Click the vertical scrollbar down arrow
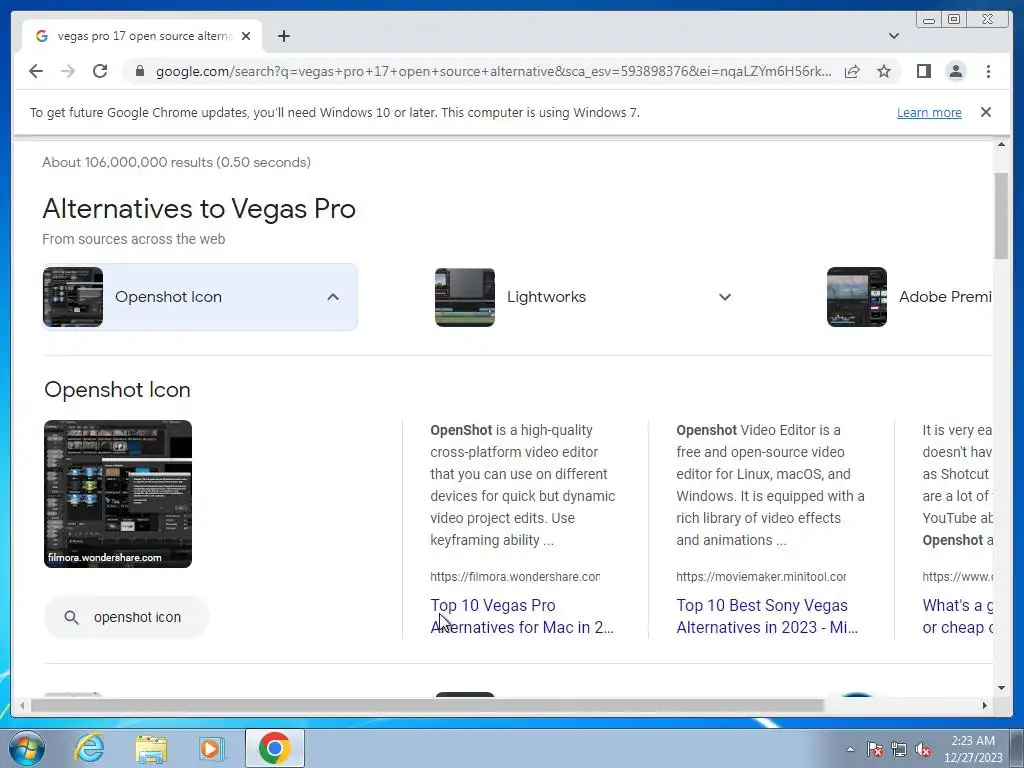Screen dimensions: 1024x768 click(x=1001, y=688)
